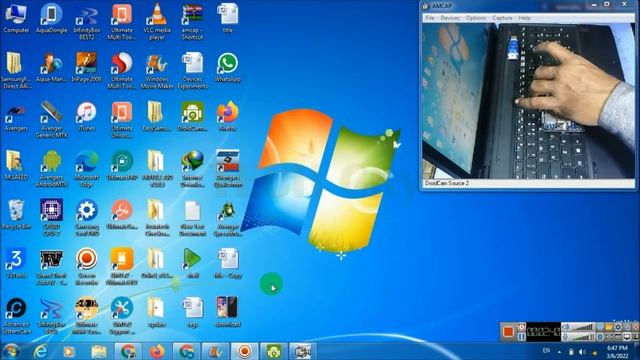Open the Recycle Bin
Screen dimensions: 640x360
[x=16, y=214]
